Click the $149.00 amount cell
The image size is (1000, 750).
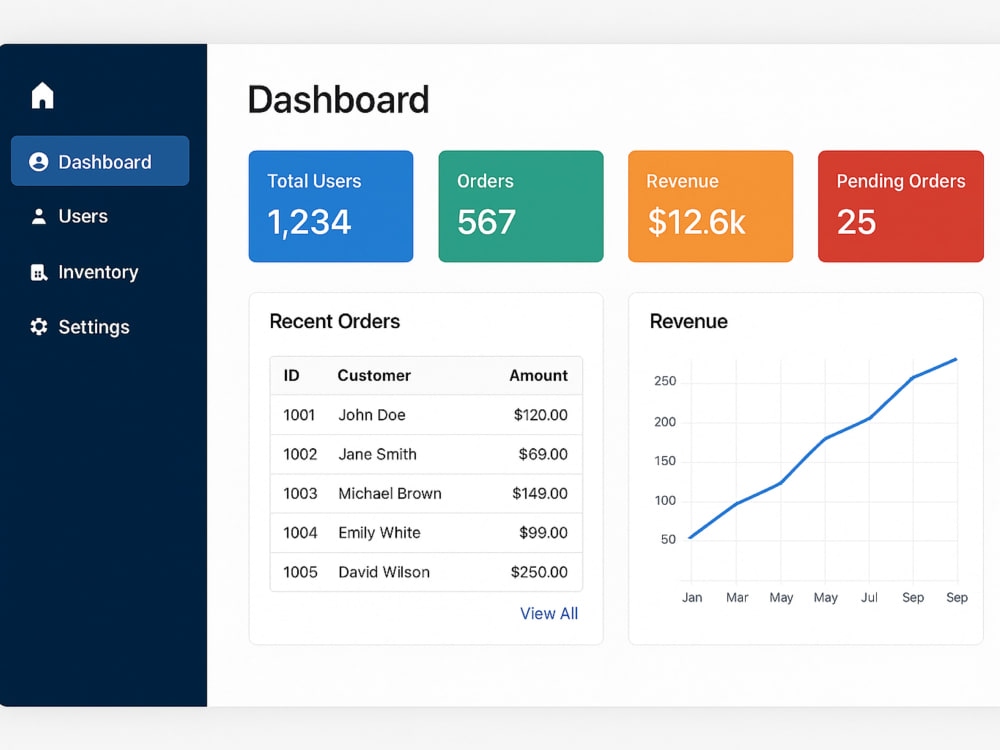click(x=540, y=494)
